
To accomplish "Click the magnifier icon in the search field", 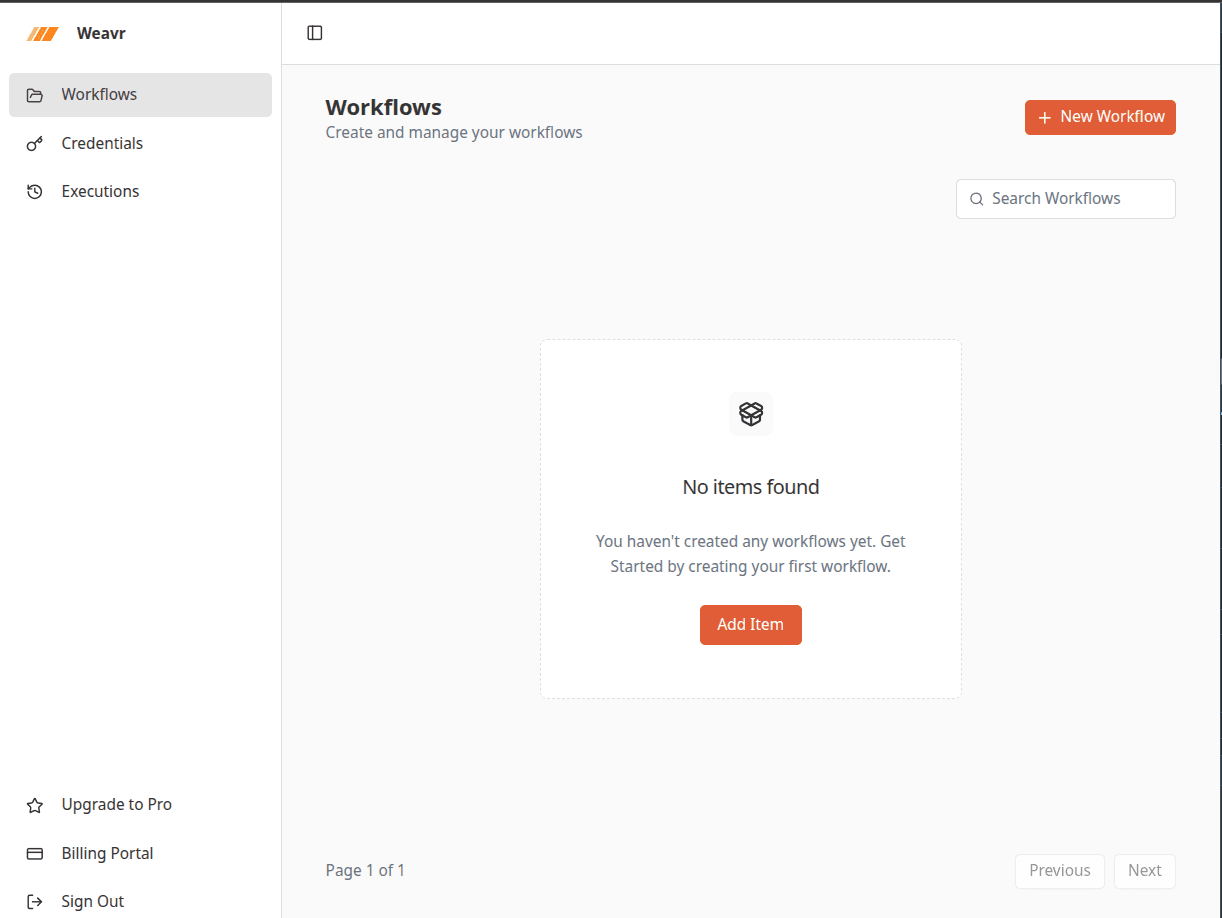I will click(x=977, y=199).
